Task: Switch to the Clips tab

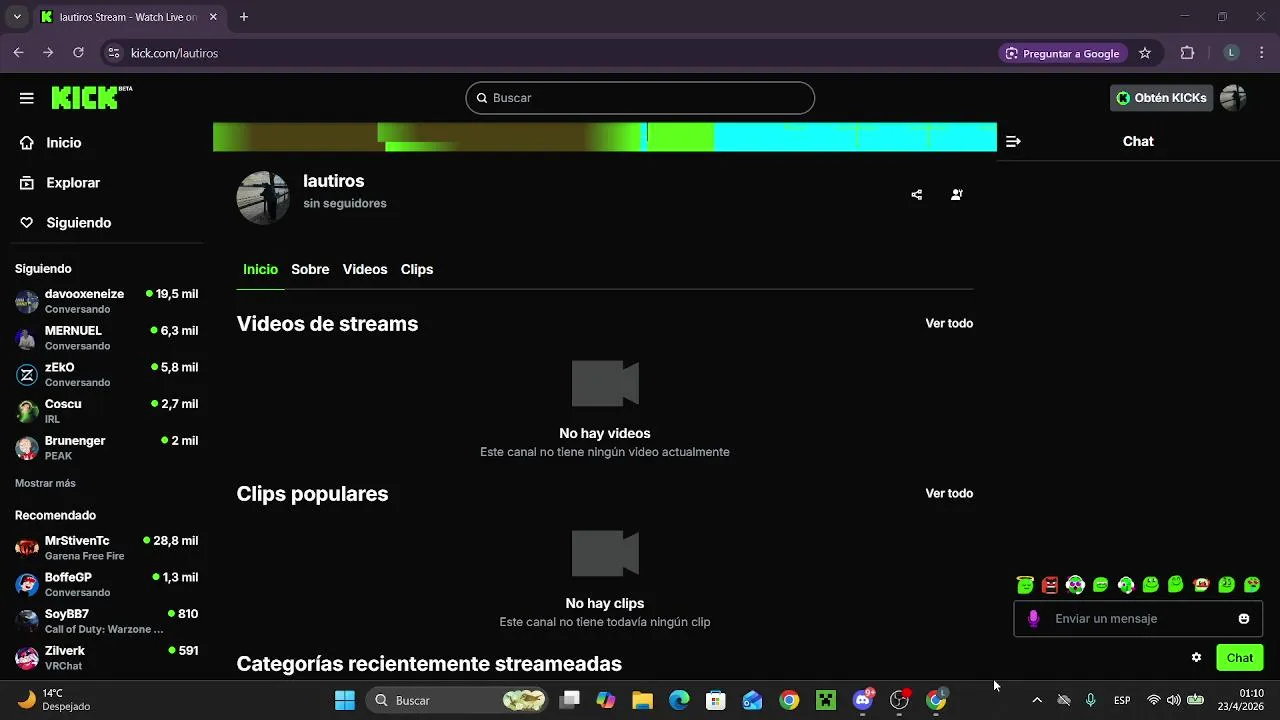Action: tap(417, 270)
